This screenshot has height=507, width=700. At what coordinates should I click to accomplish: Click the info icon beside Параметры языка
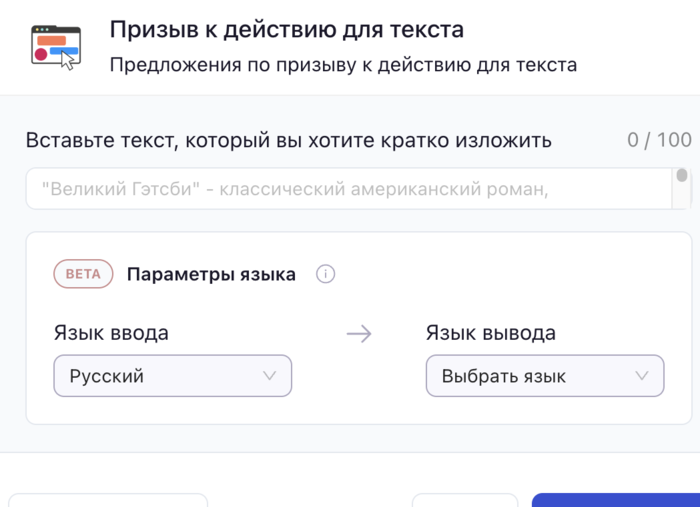pyautogui.click(x=325, y=274)
